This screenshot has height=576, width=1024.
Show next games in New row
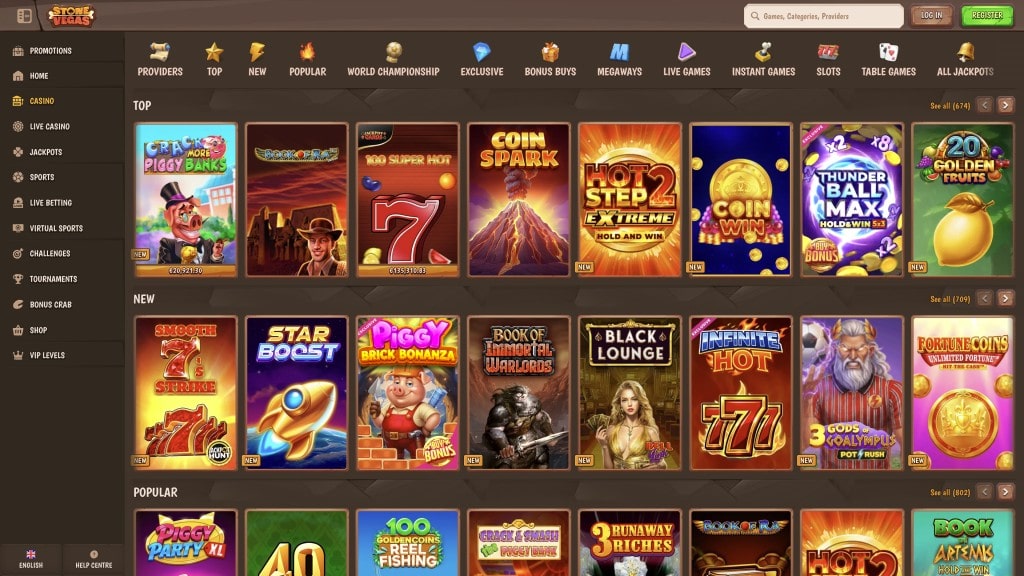tap(1006, 298)
